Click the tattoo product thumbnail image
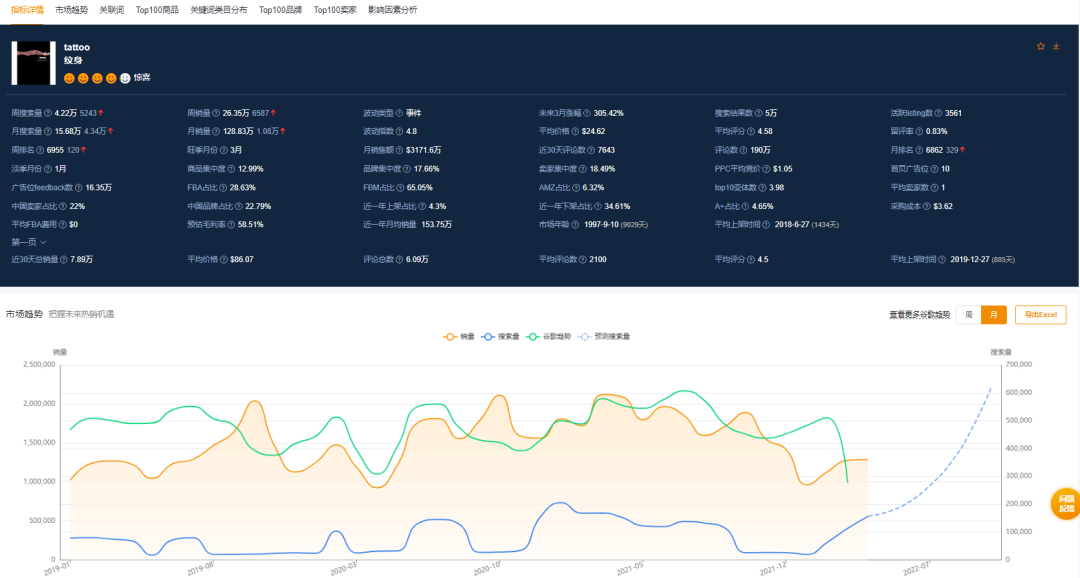This screenshot has height=578, width=1080. (x=33, y=63)
